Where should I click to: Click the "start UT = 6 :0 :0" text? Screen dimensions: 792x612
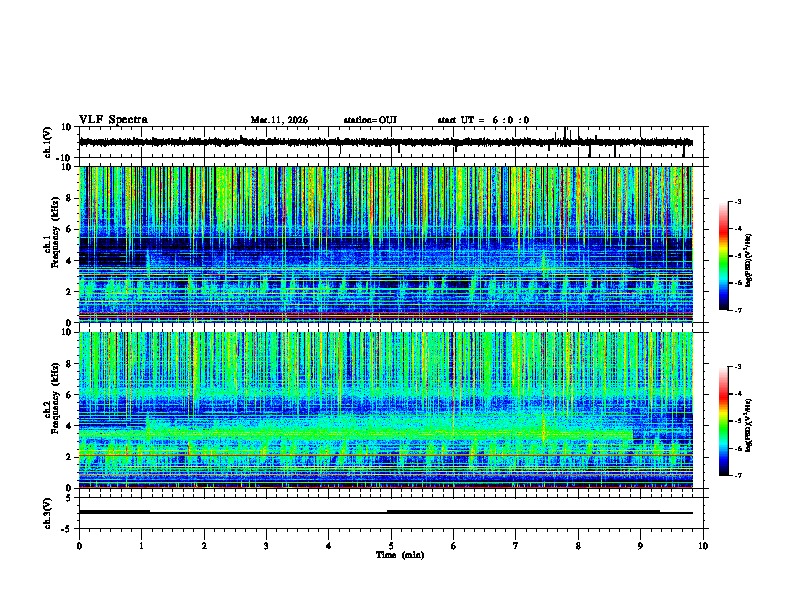tap(483, 120)
